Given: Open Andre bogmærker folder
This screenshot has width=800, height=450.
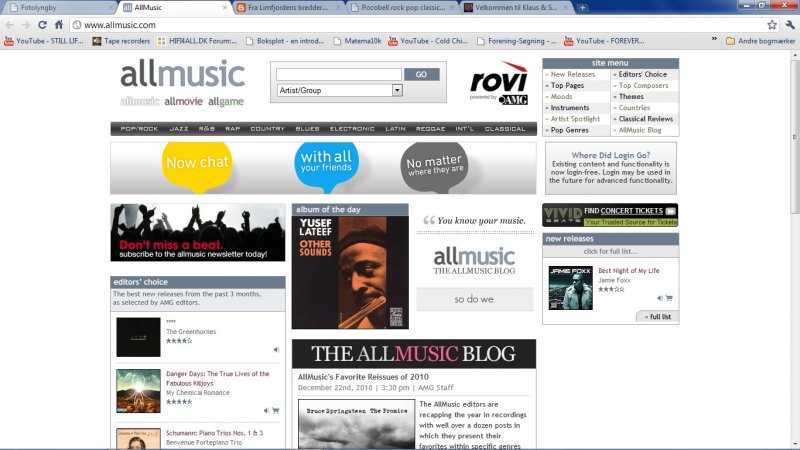Looking at the screenshot, I should [x=760, y=41].
